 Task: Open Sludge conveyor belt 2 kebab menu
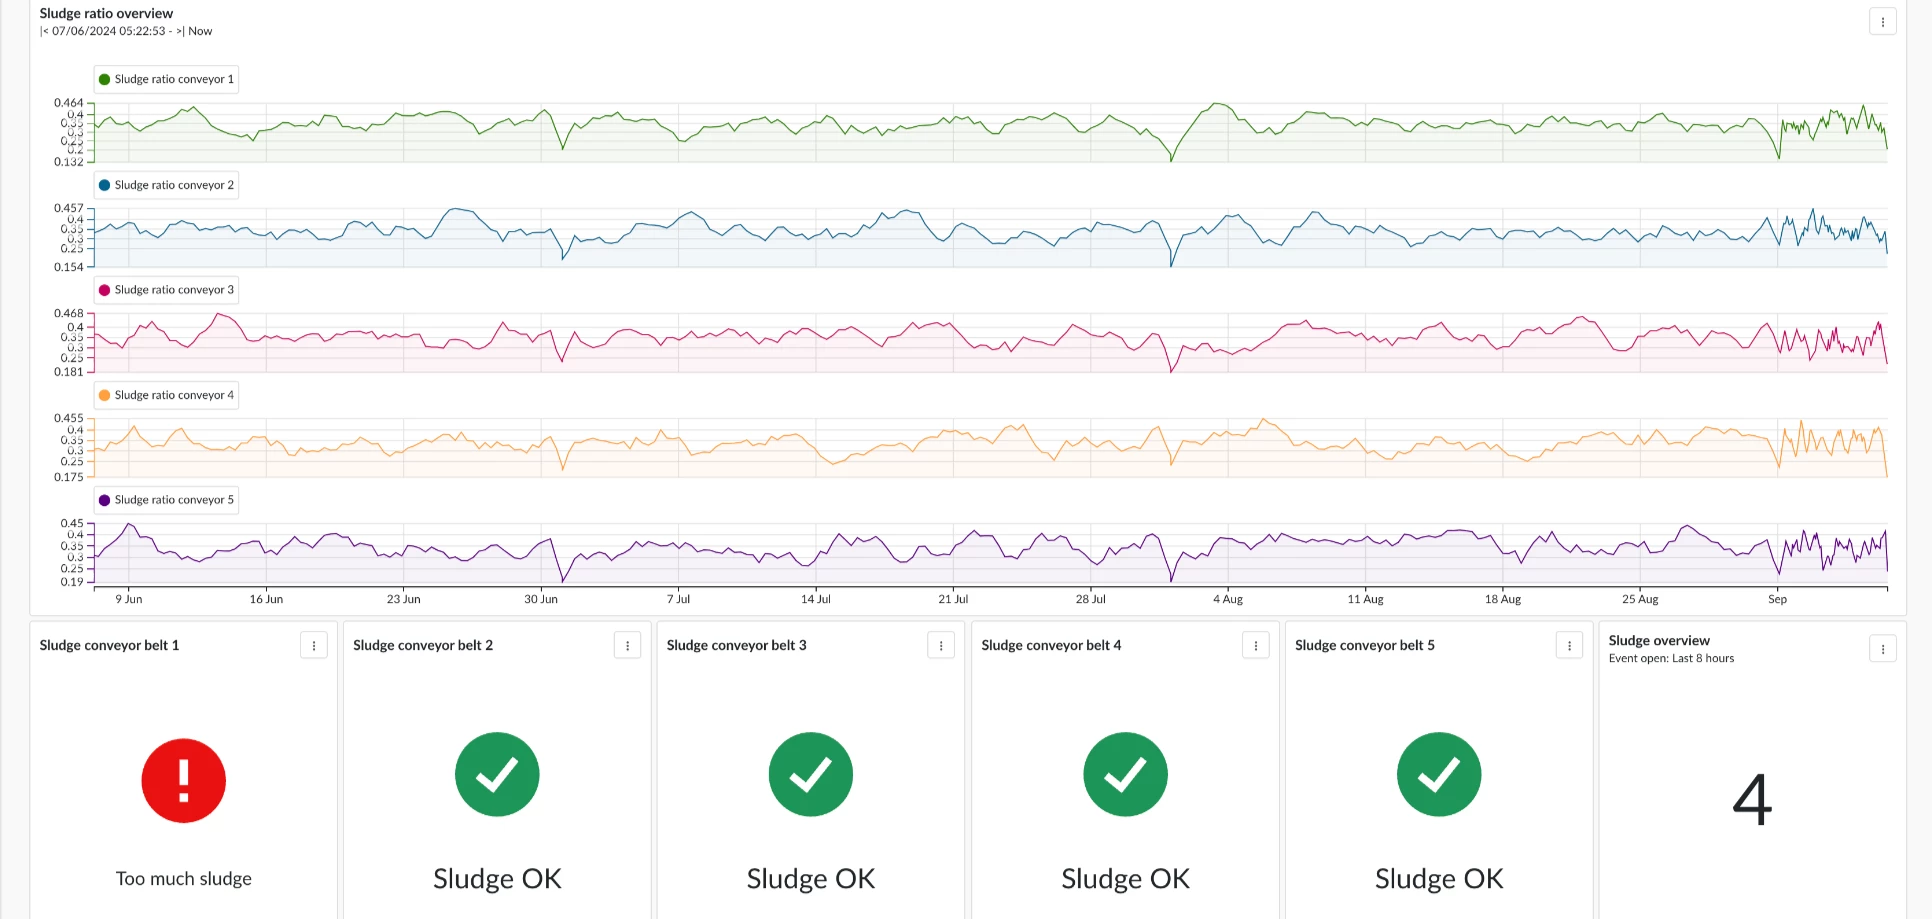[627, 646]
